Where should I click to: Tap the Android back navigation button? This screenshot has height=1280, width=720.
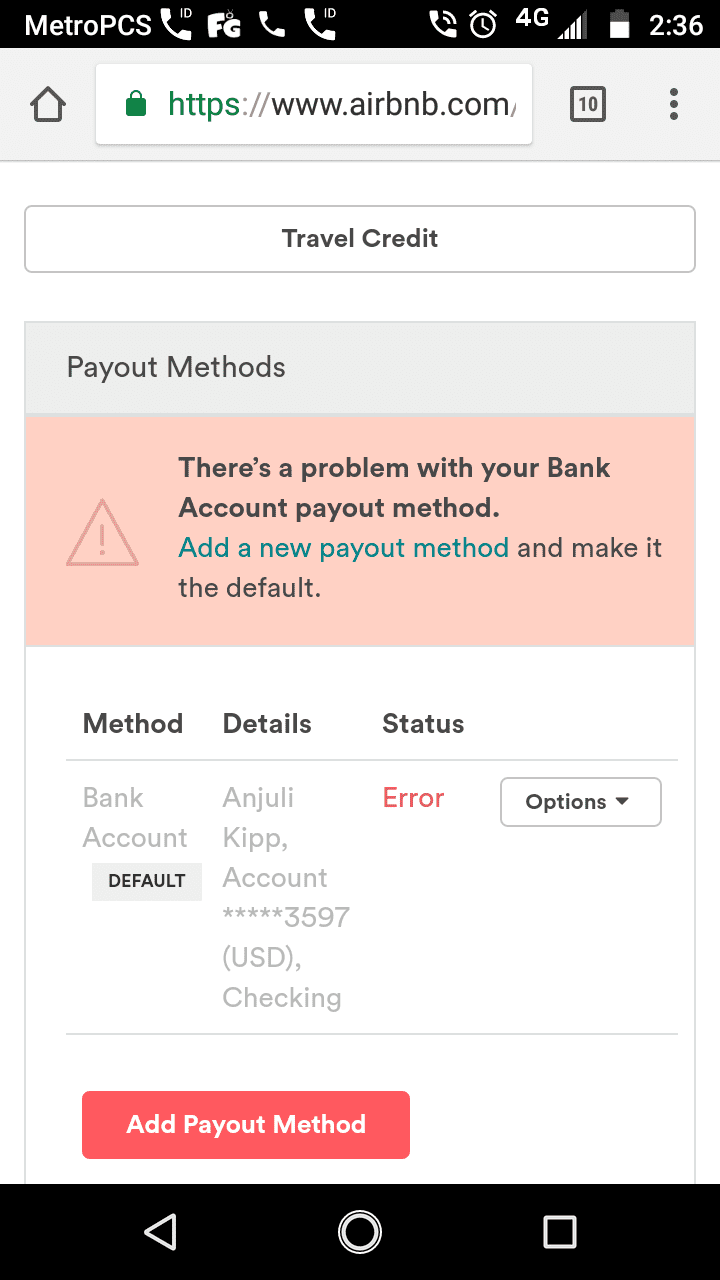[160, 1232]
